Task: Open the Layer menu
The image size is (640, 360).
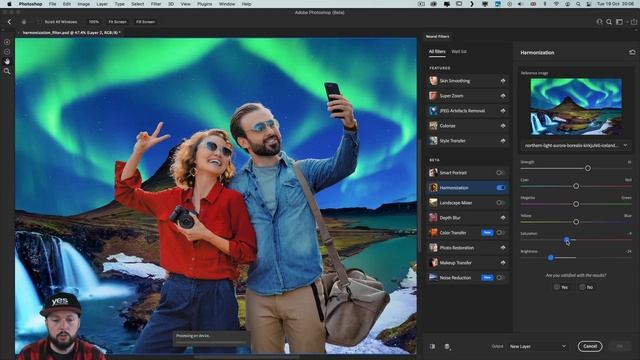Action: tap(102, 4)
